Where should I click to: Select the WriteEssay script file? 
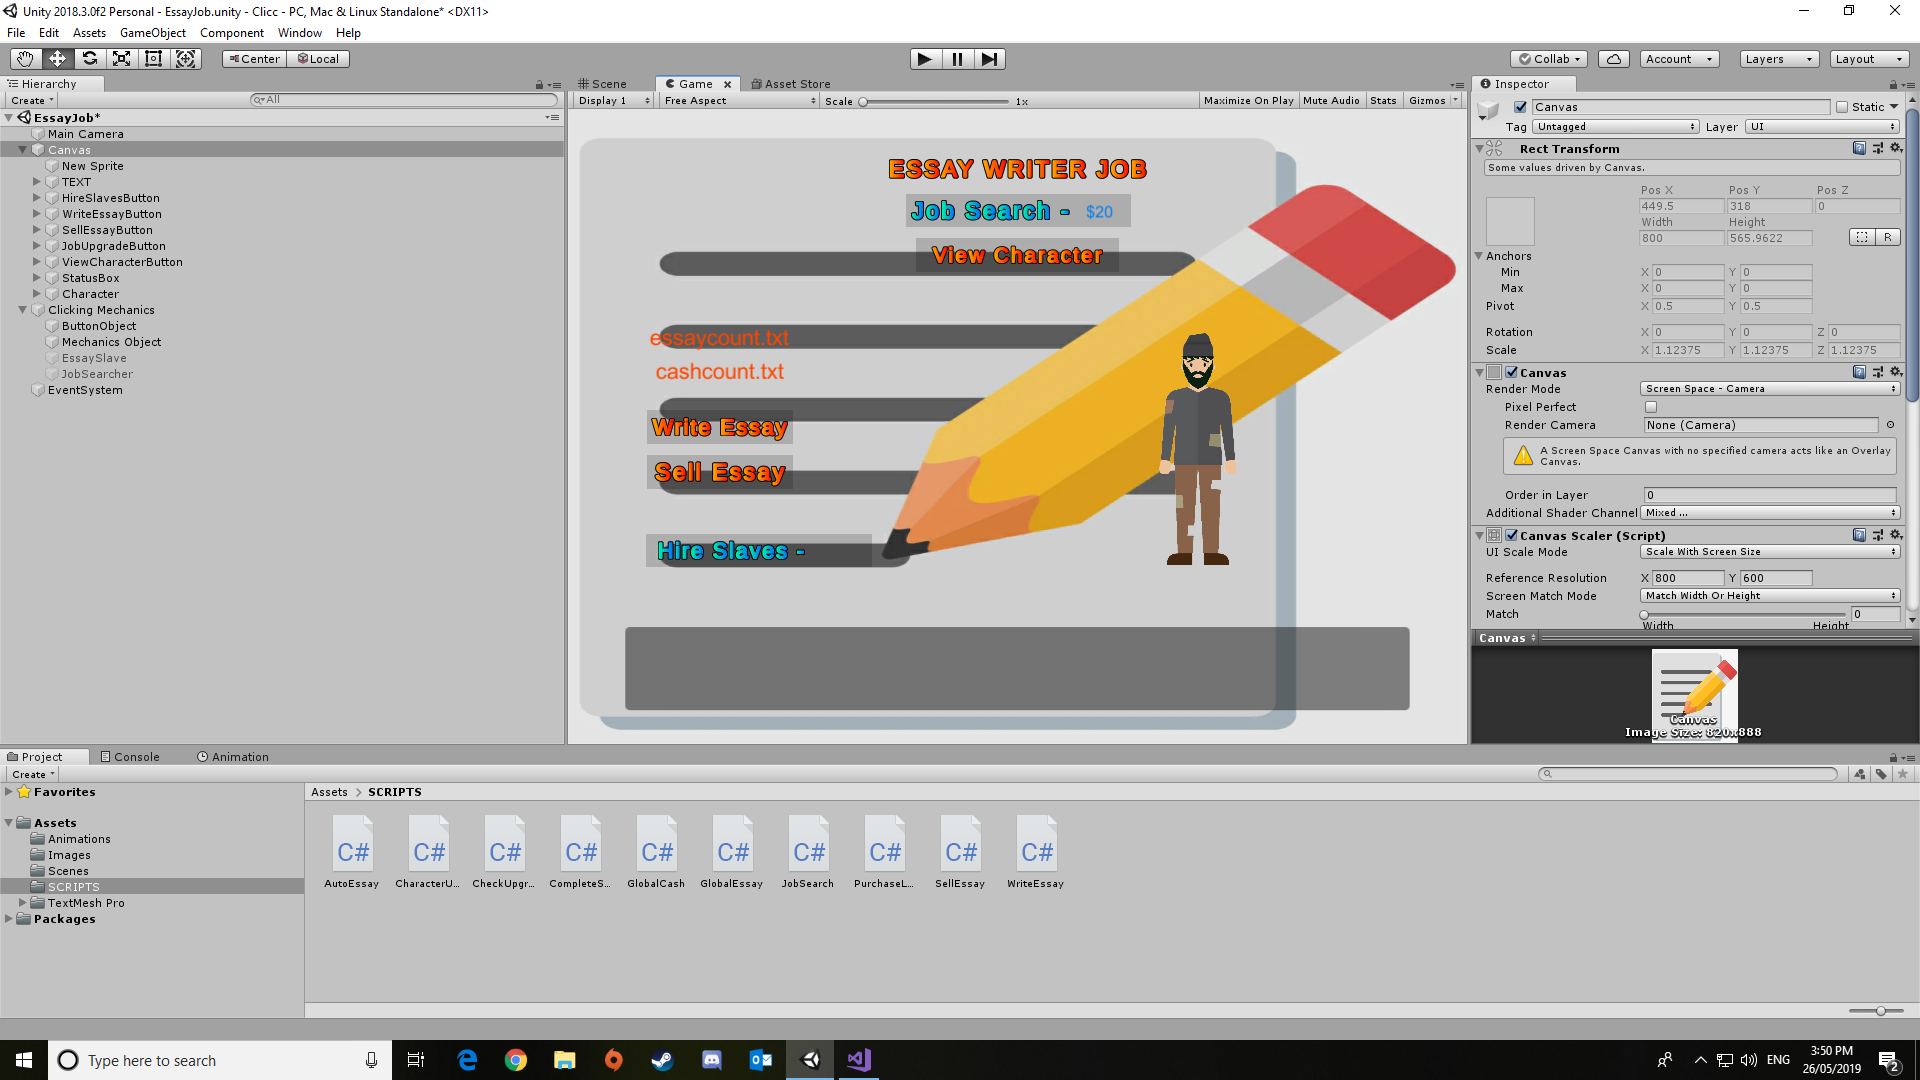click(1036, 852)
